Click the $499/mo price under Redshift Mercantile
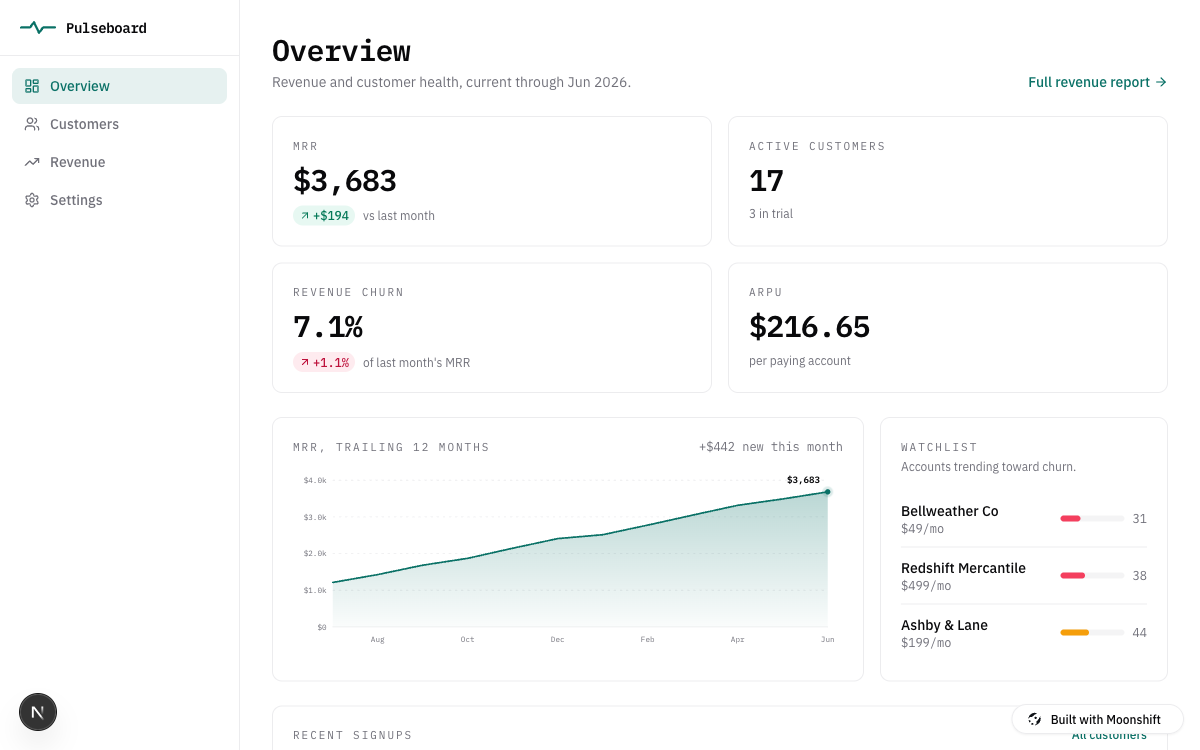 coord(926,586)
